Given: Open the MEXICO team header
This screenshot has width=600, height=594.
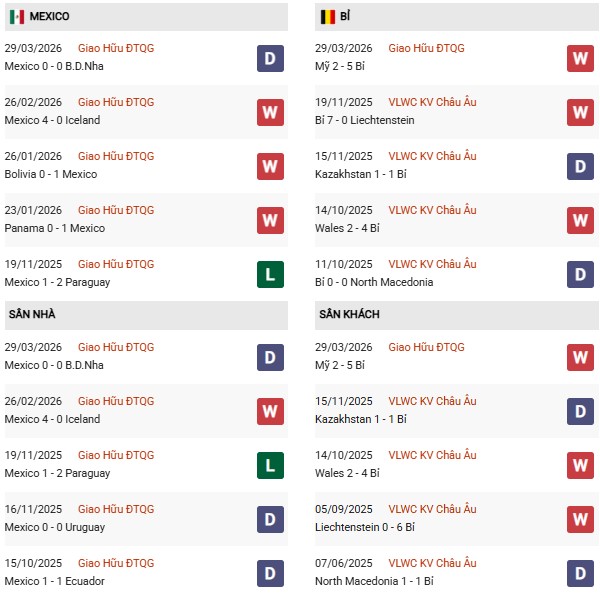Looking at the screenshot, I should 49,17.
